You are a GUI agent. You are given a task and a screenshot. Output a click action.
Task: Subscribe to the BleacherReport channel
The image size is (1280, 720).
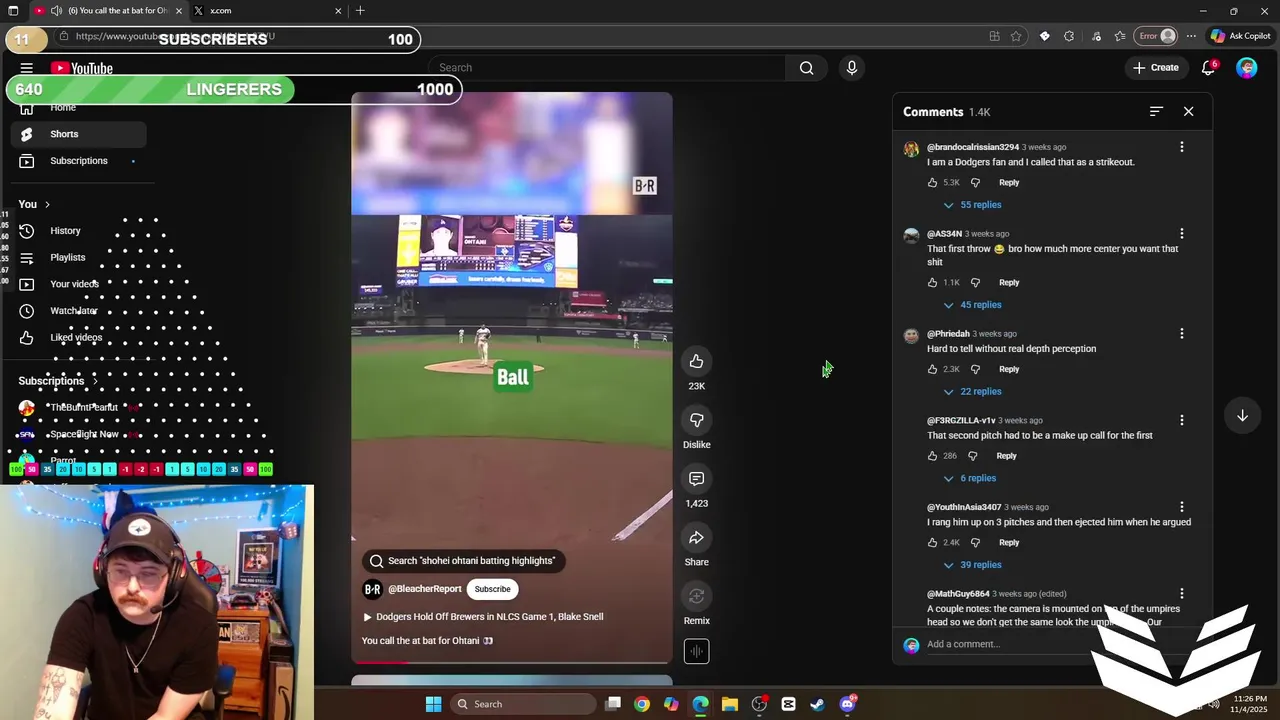click(492, 589)
